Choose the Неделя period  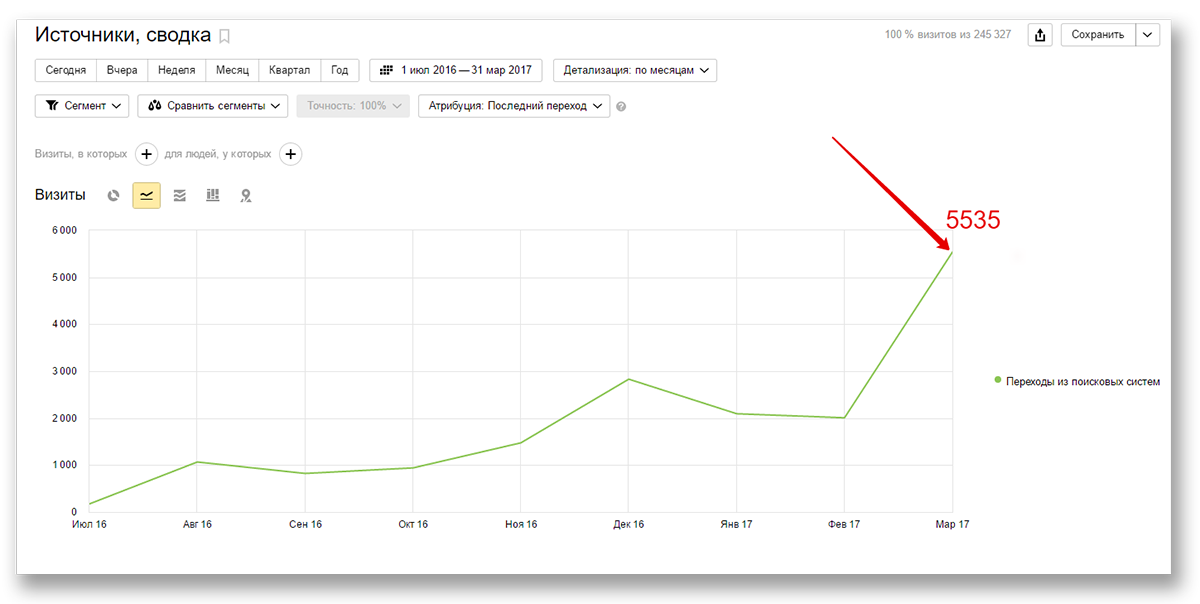click(x=177, y=70)
